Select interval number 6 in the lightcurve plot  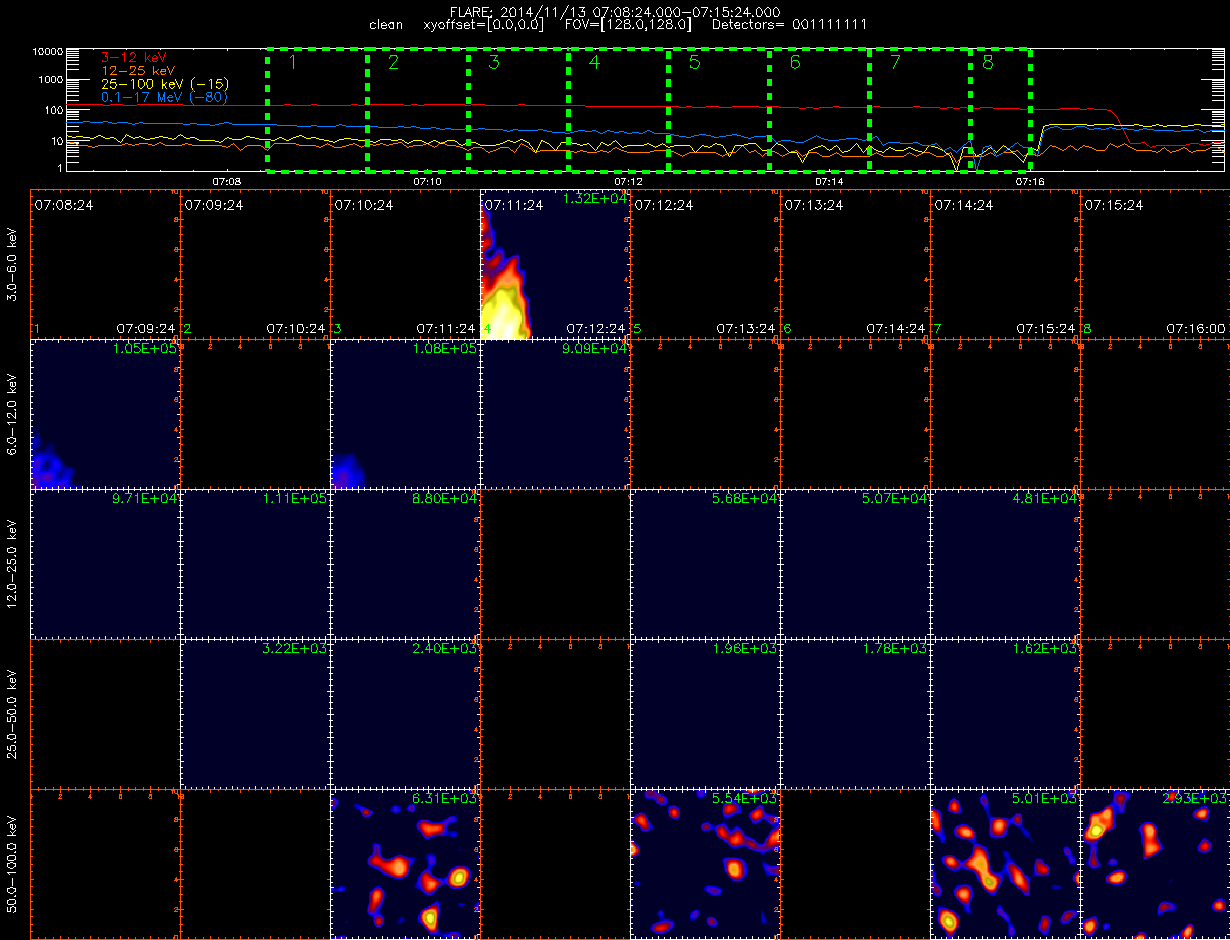tap(819, 109)
